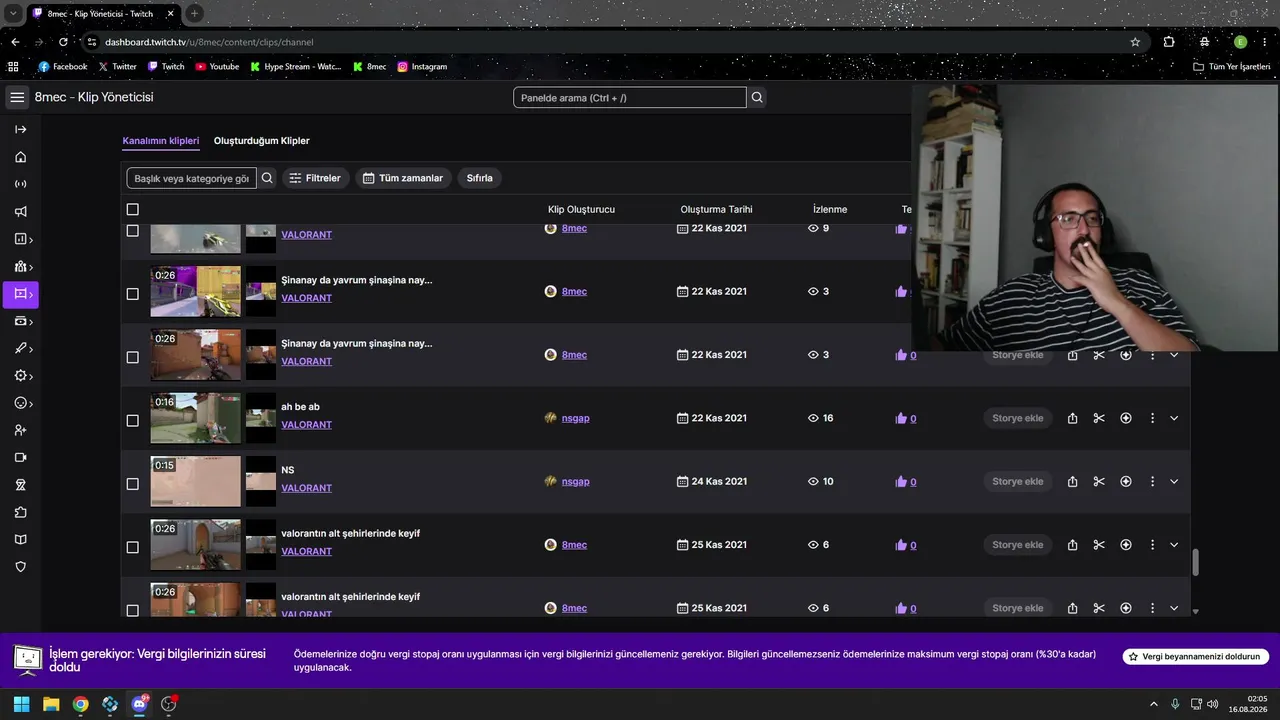Screen dimensions: 1280x720
Task: Collapse the Twitch dashboard sidebar with the arrow icon
Action: point(20,129)
